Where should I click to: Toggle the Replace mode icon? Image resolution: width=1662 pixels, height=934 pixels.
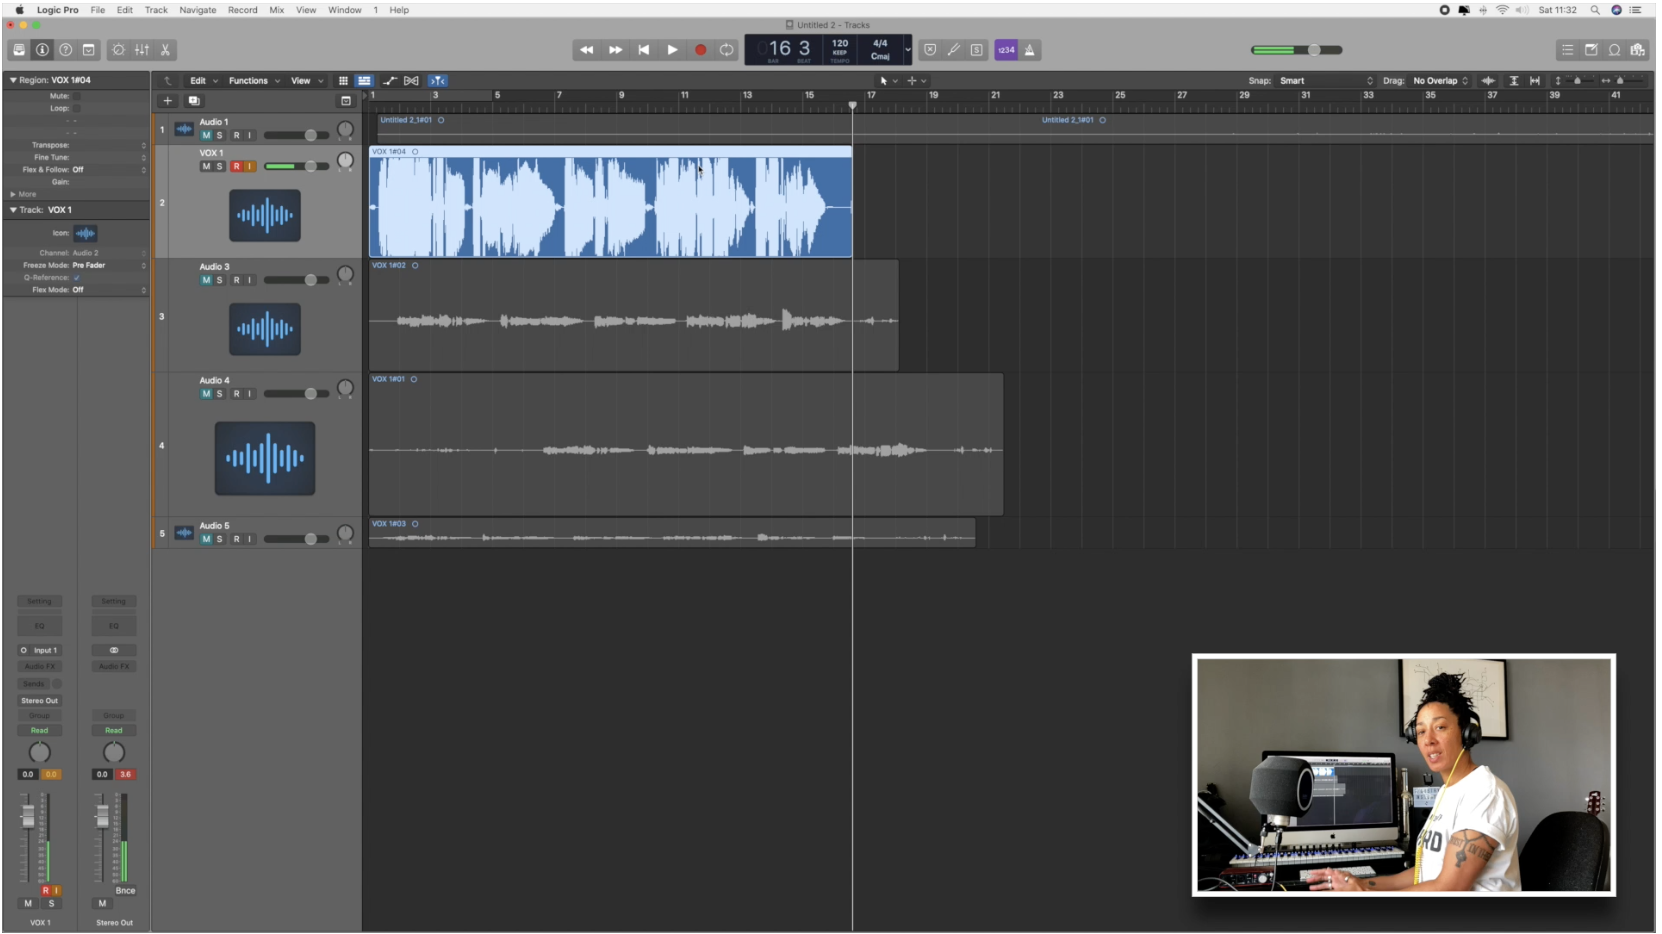pos(930,50)
